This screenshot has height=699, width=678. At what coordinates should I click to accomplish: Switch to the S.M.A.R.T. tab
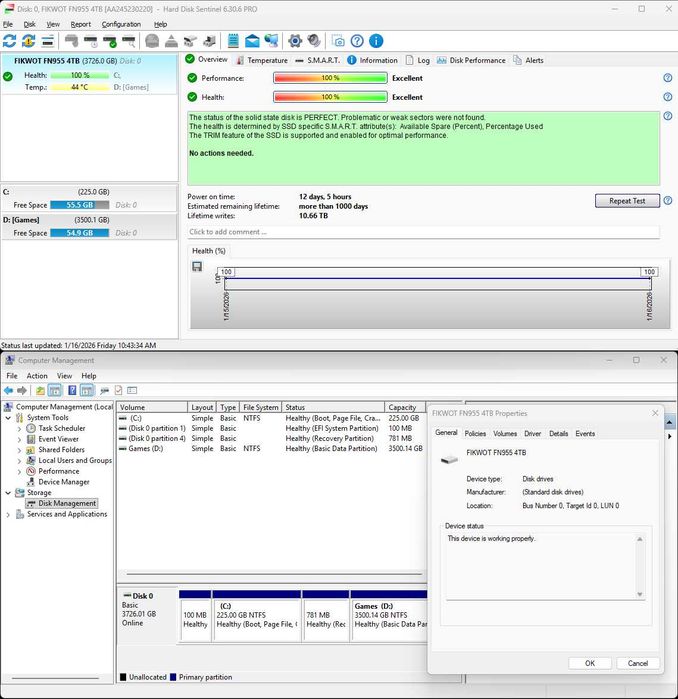(318, 60)
